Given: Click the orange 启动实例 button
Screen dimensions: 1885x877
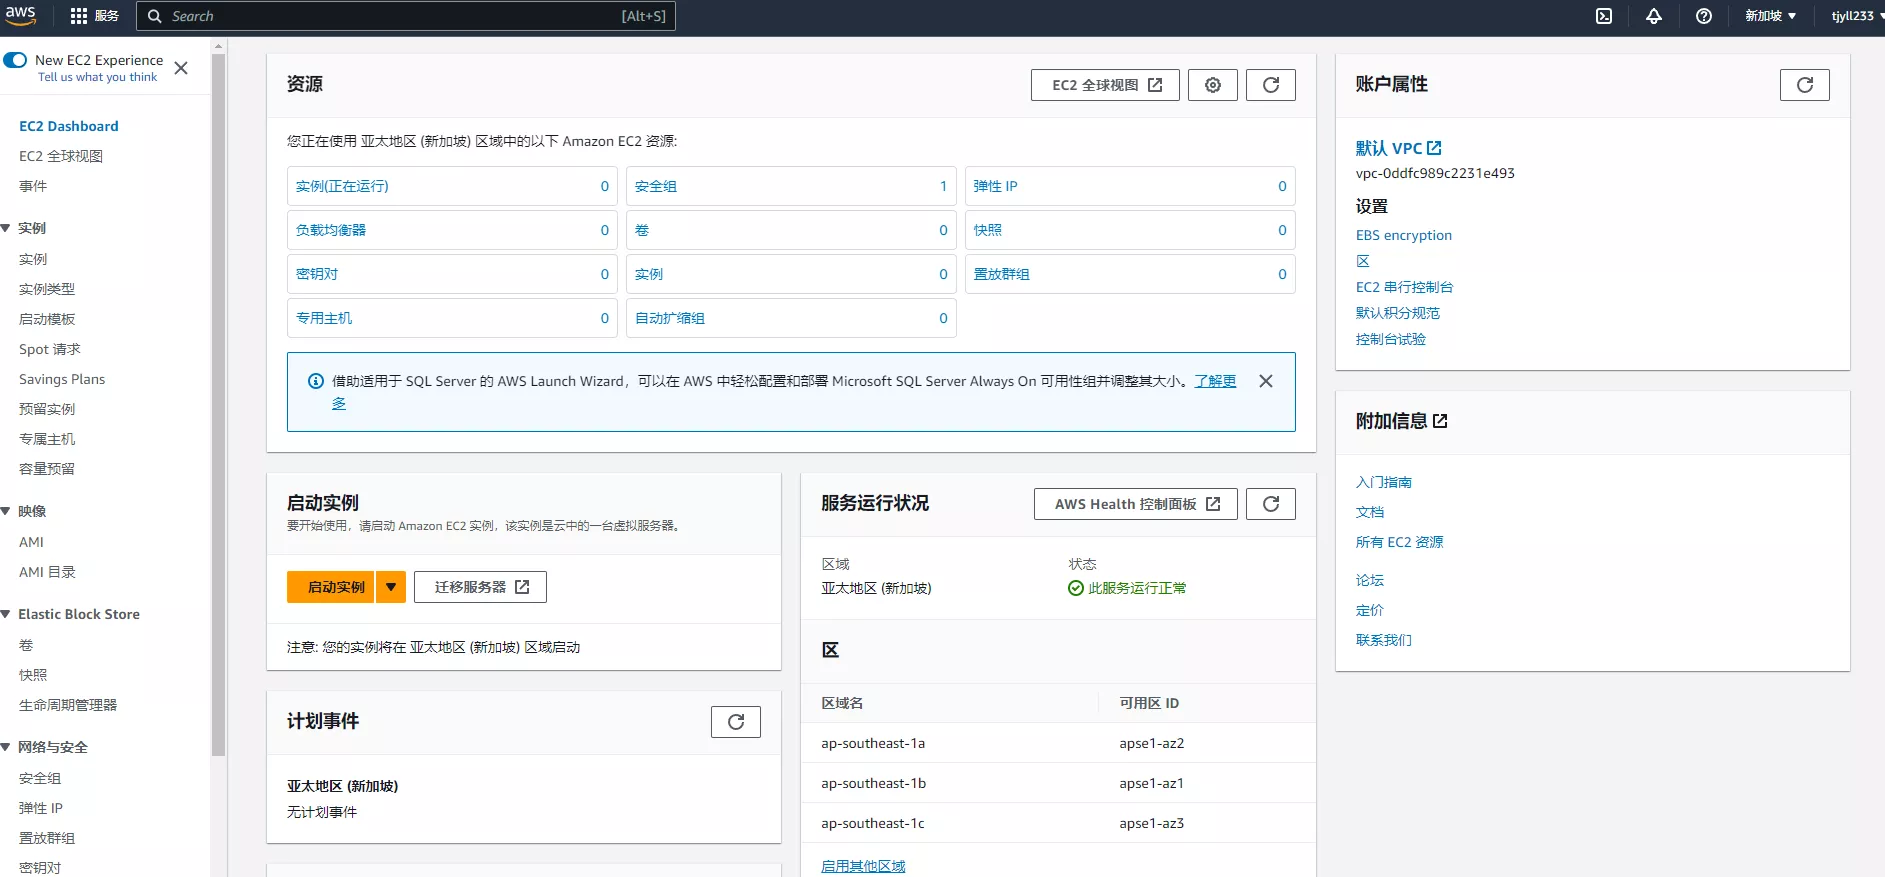Looking at the screenshot, I should 331,587.
